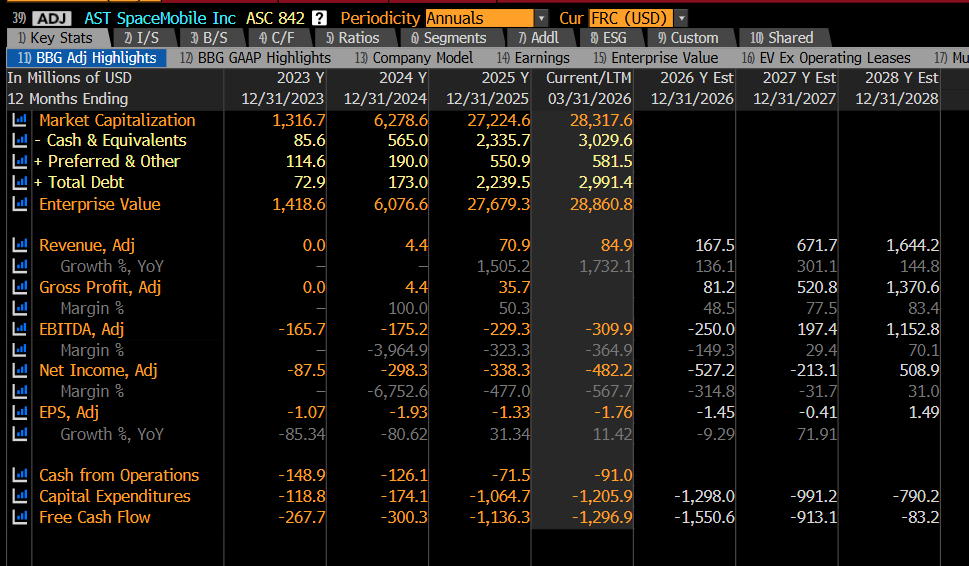Click Capital Expenditures value -1,064.7
Viewport: 969px width, 566px height.
point(499,496)
